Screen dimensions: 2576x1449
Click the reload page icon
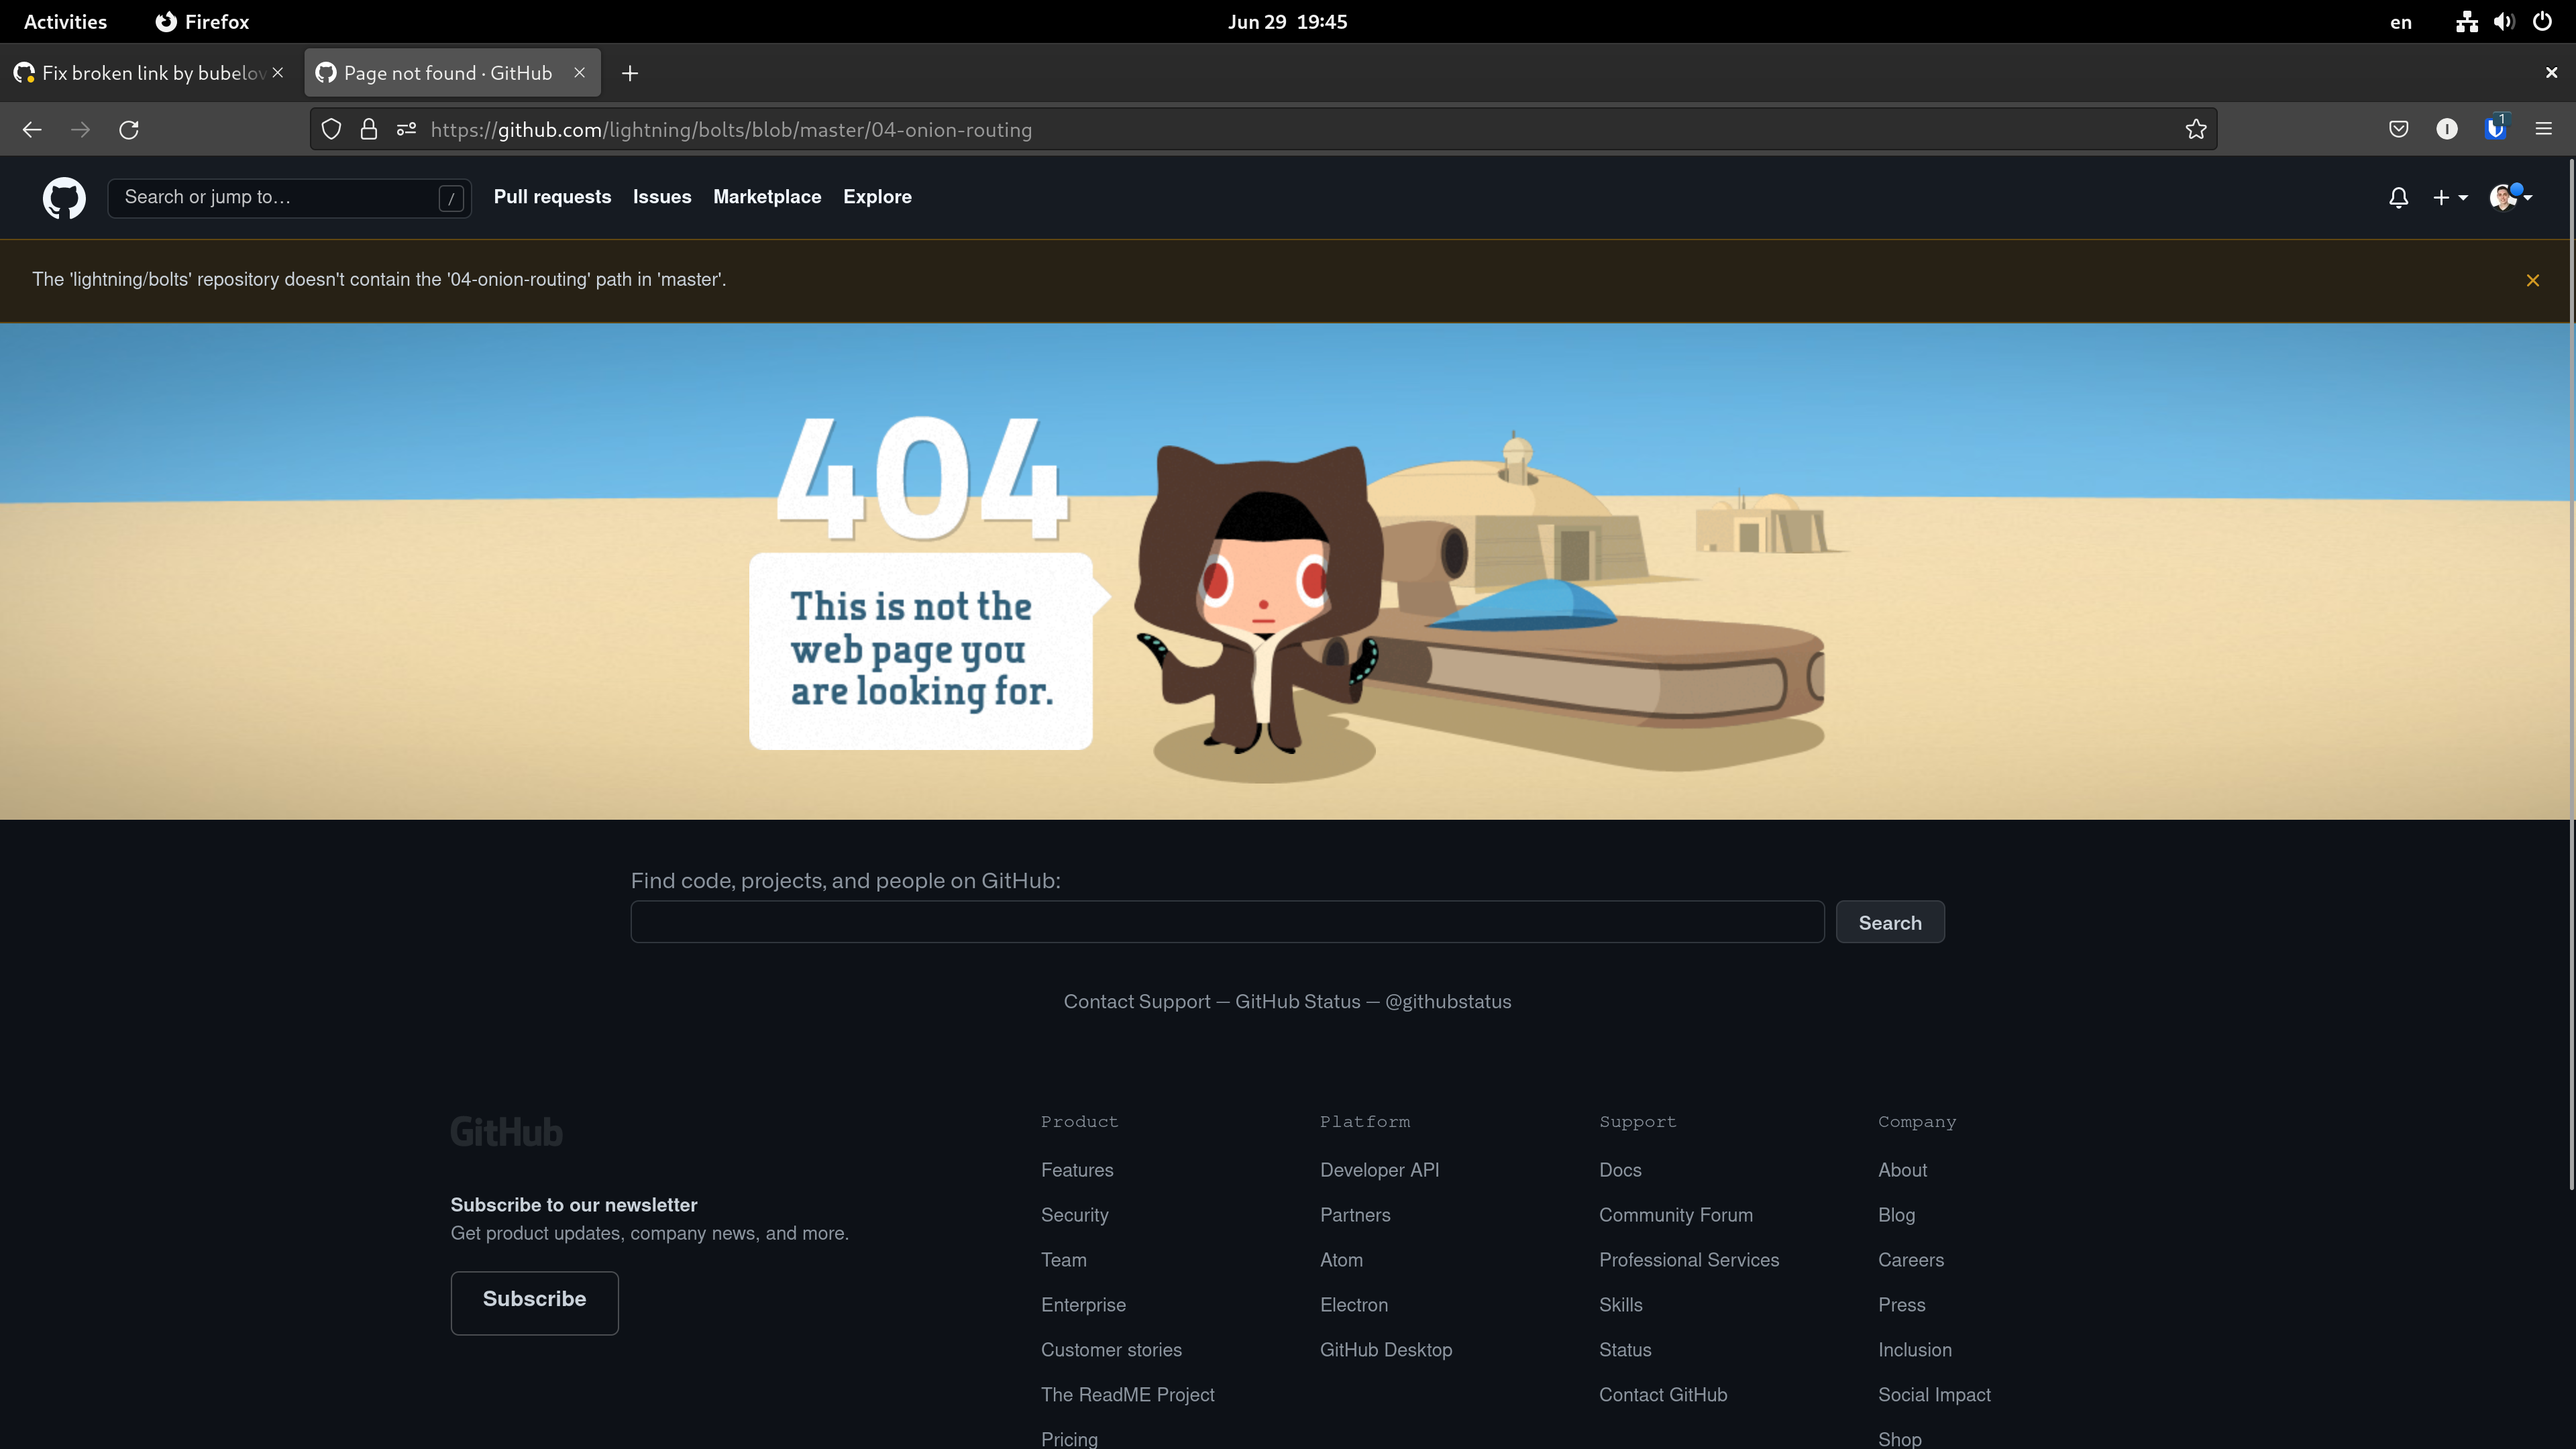pyautogui.click(x=129, y=129)
